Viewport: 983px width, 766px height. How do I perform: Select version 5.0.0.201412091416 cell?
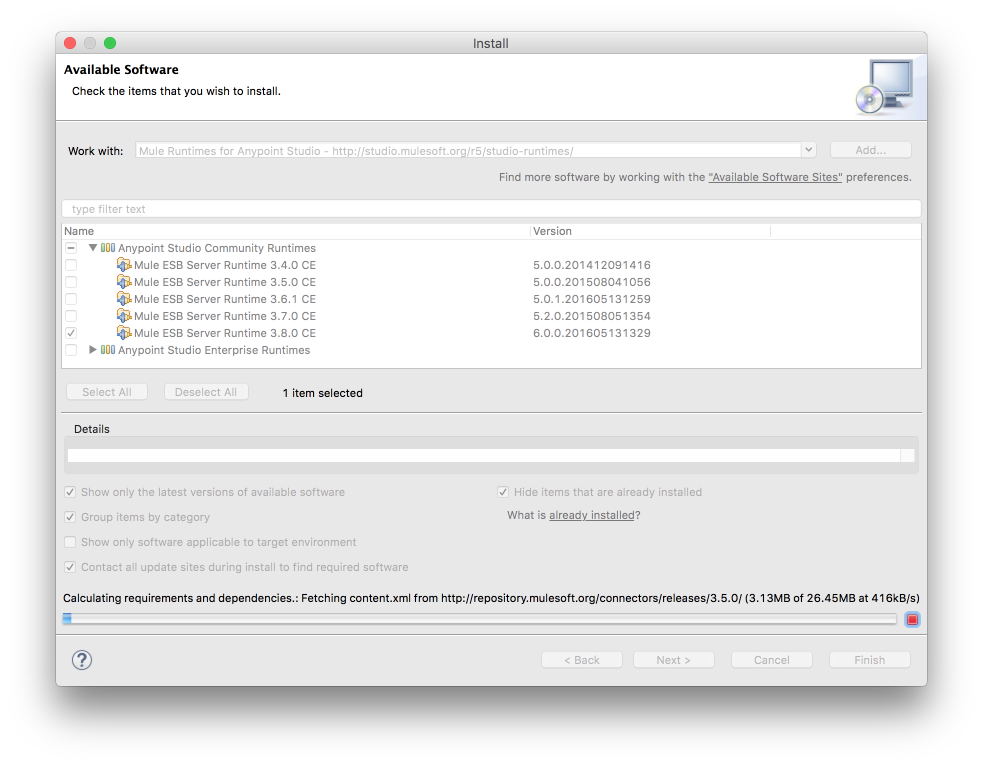[x=591, y=265]
